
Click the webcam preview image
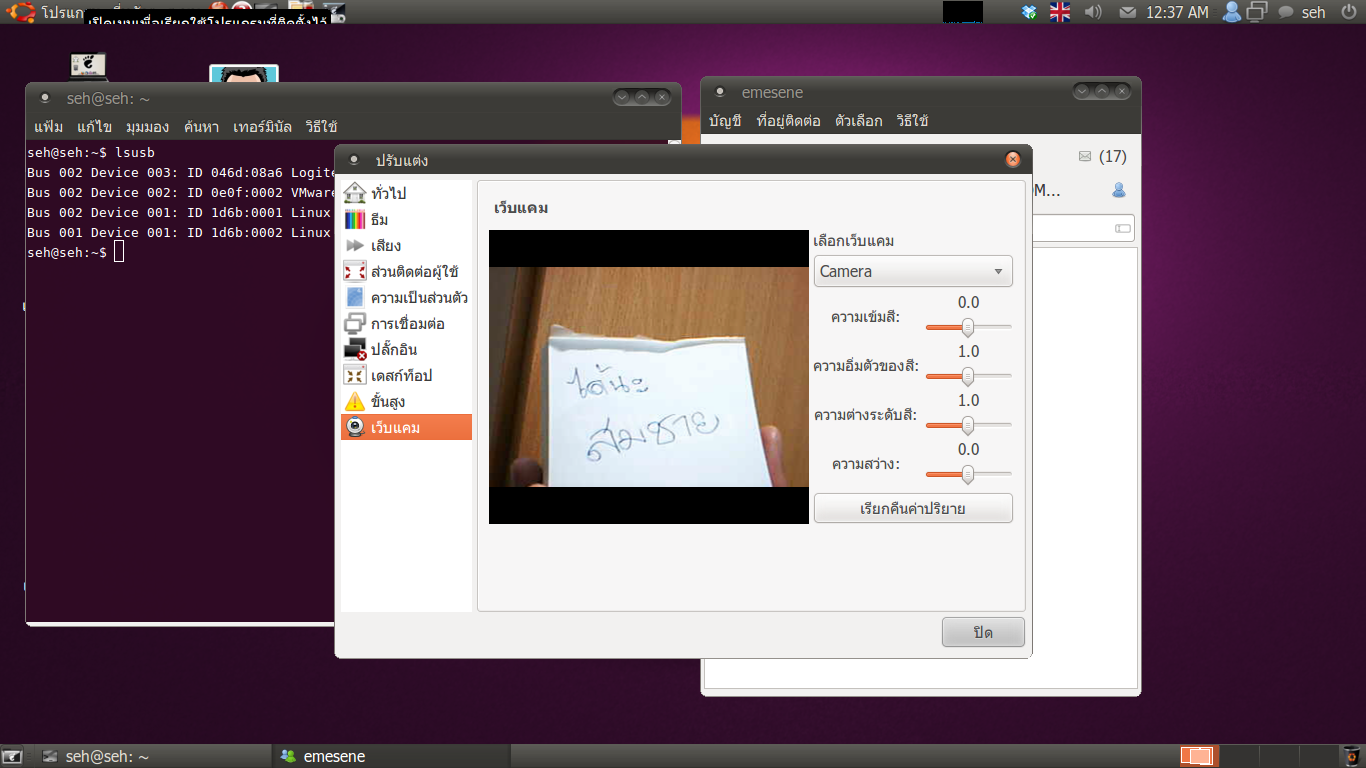648,377
